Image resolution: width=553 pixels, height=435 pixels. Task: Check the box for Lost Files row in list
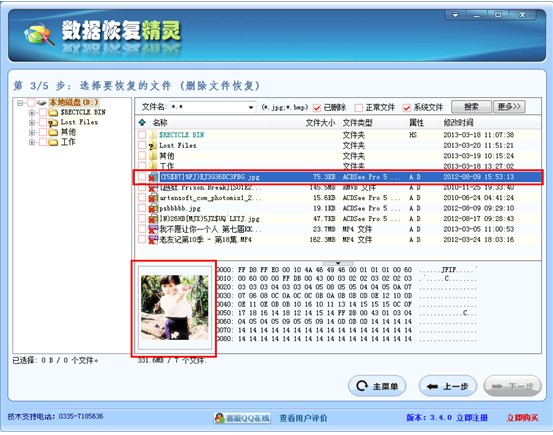pos(142,145)
